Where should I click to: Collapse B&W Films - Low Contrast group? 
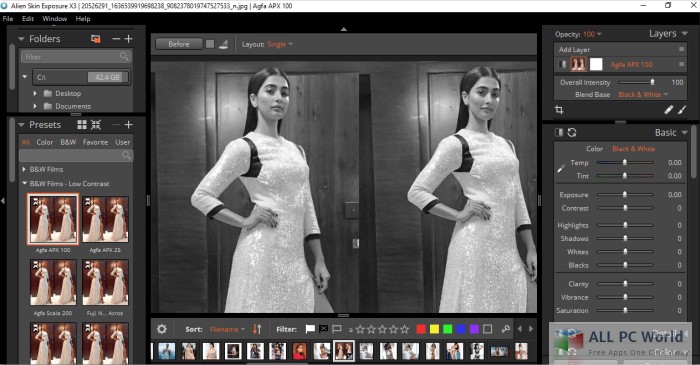24,183
